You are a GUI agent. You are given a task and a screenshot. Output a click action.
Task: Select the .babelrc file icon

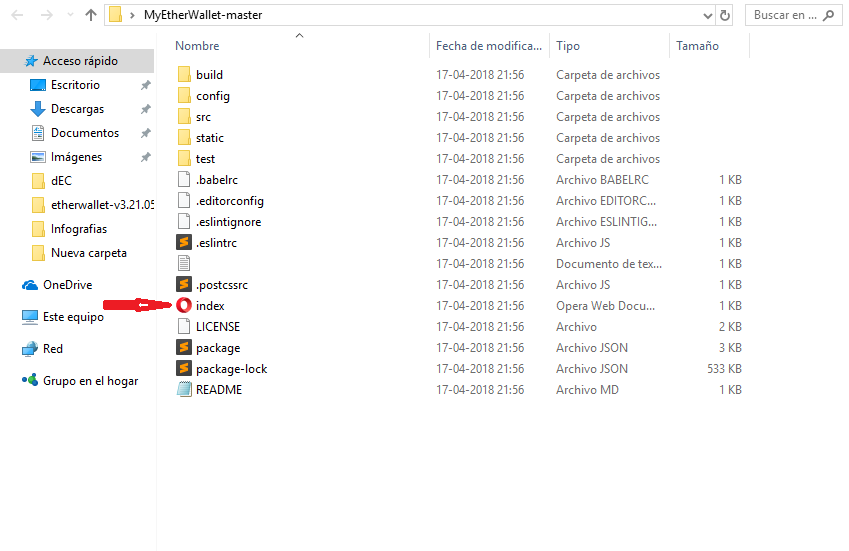[184, 180]
